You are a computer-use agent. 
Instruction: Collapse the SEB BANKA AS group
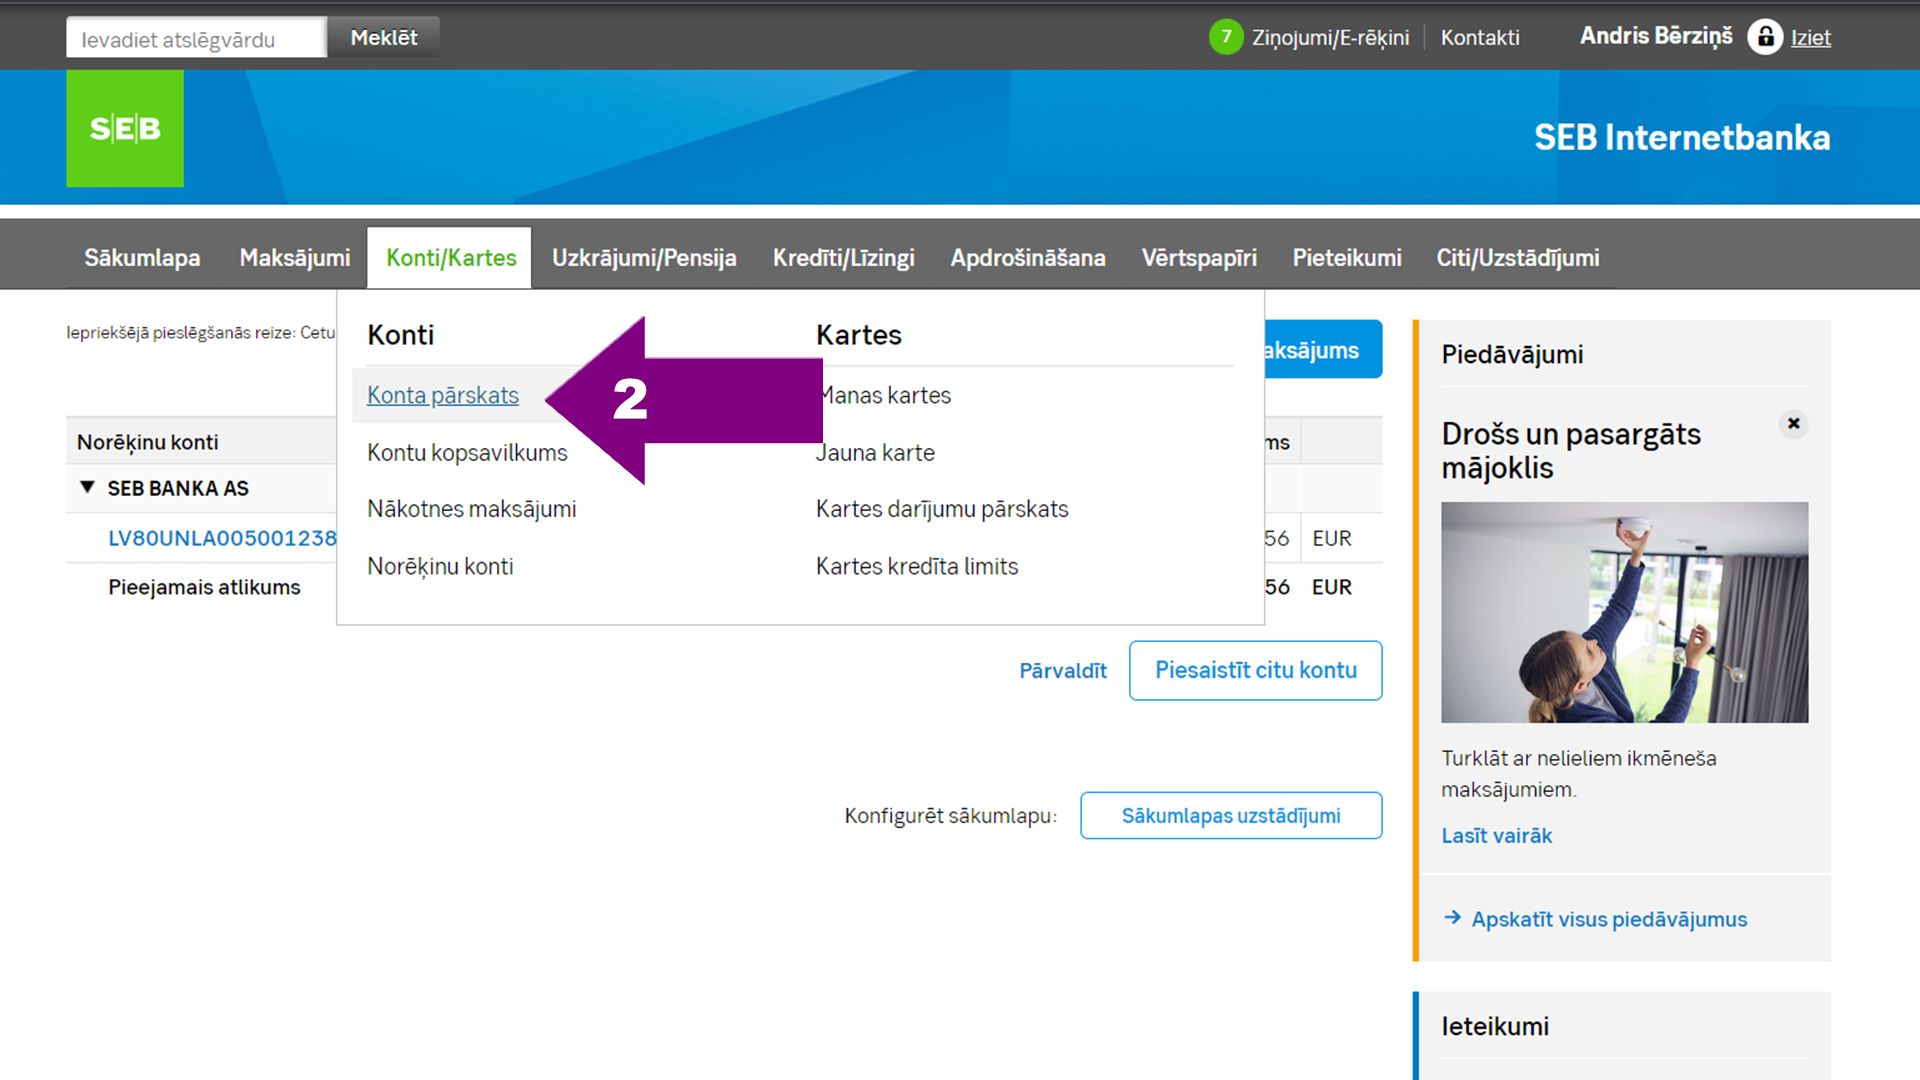click(87, 487)
